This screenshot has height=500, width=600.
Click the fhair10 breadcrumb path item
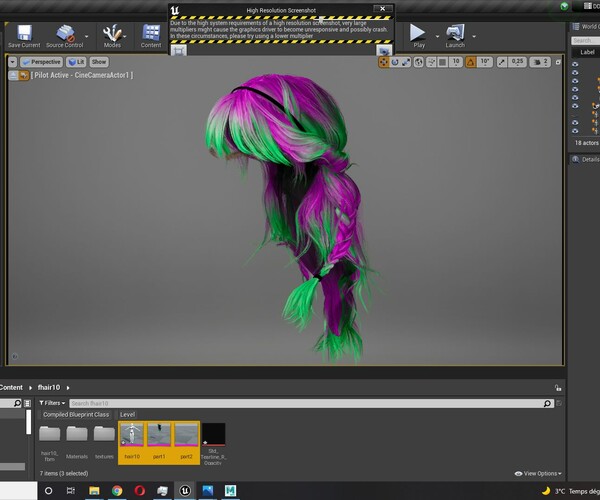point(49,388)
